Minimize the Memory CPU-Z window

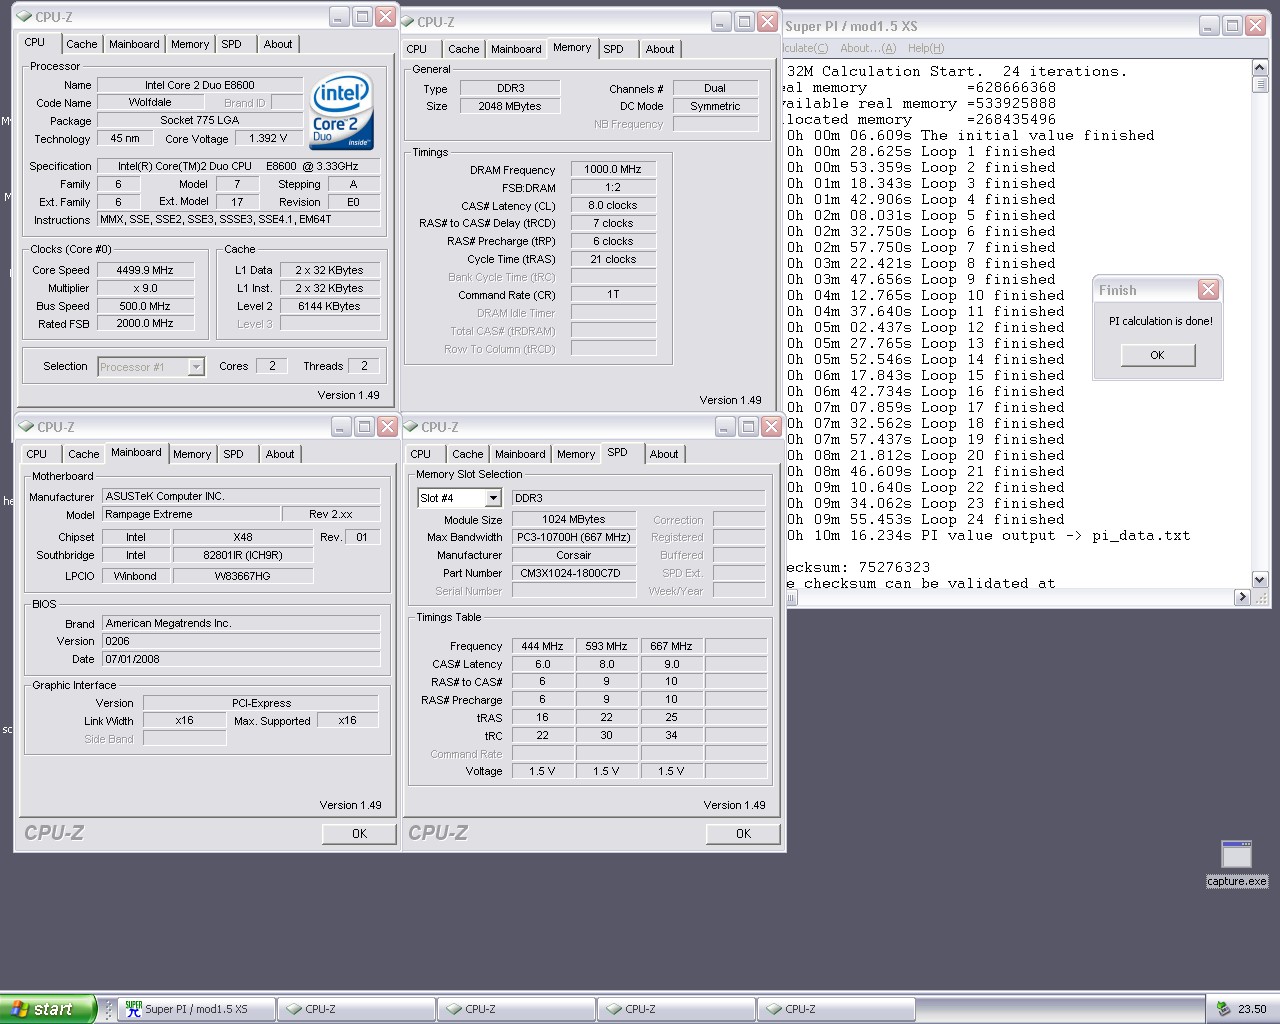click(720, 22)
